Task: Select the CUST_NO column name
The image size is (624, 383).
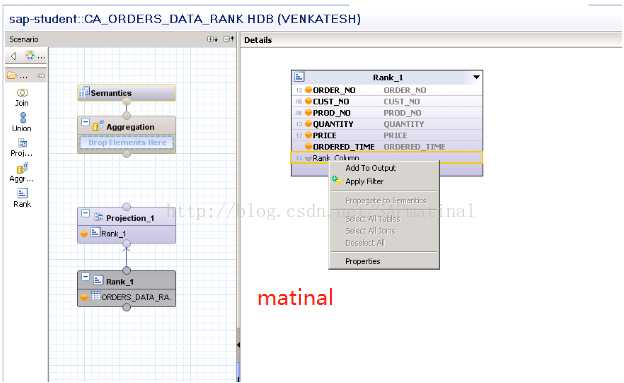Action: tap(331, 101)
